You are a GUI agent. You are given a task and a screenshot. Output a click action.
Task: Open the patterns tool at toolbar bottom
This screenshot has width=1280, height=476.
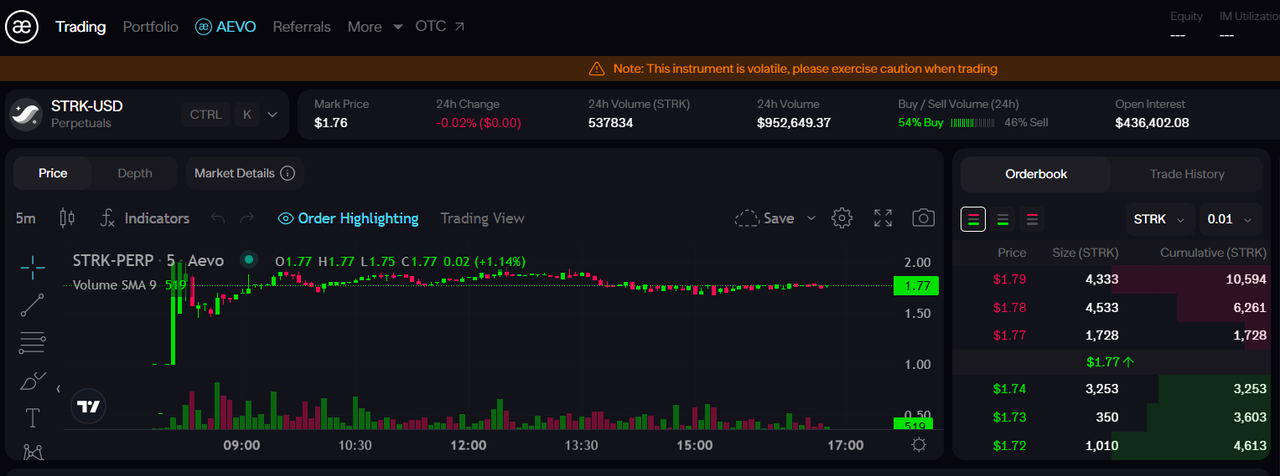click(x=32, y=453)
